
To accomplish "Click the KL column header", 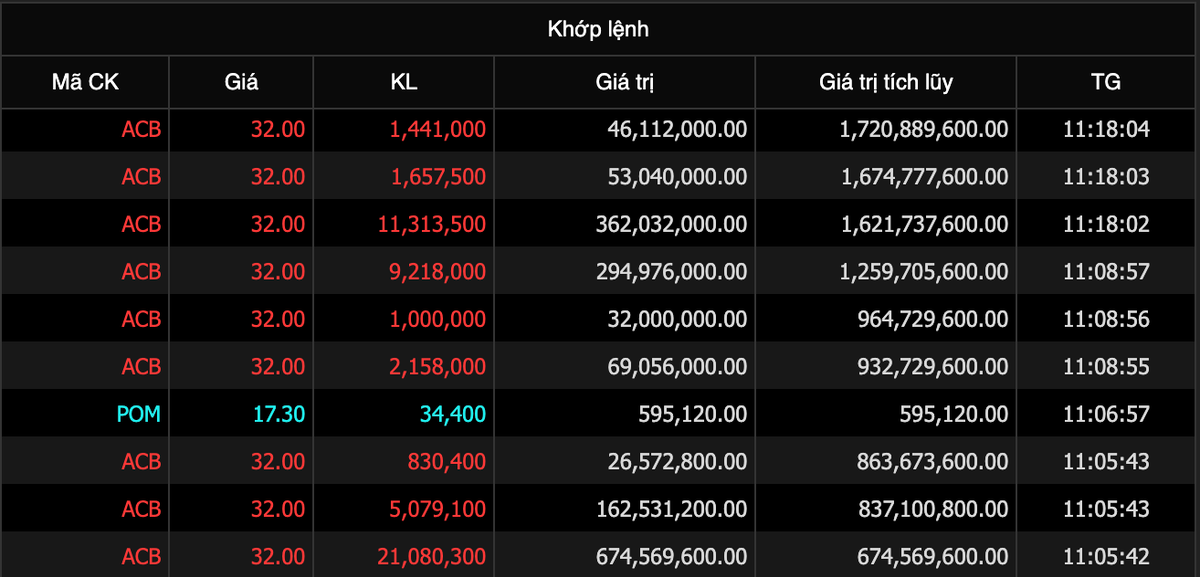I will tap(404, 82).
